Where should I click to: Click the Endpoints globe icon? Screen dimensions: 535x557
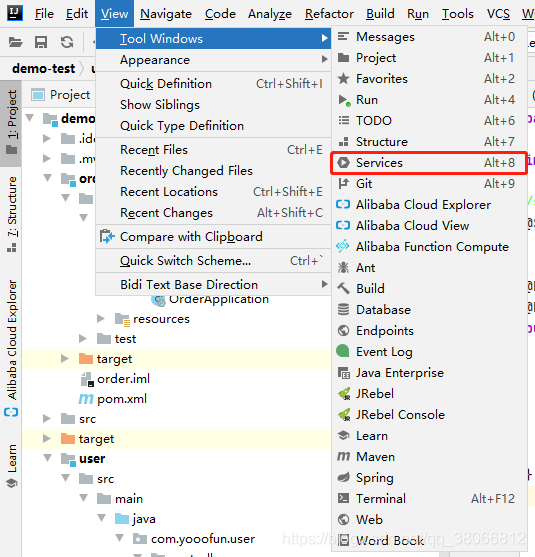click(343, 330)
